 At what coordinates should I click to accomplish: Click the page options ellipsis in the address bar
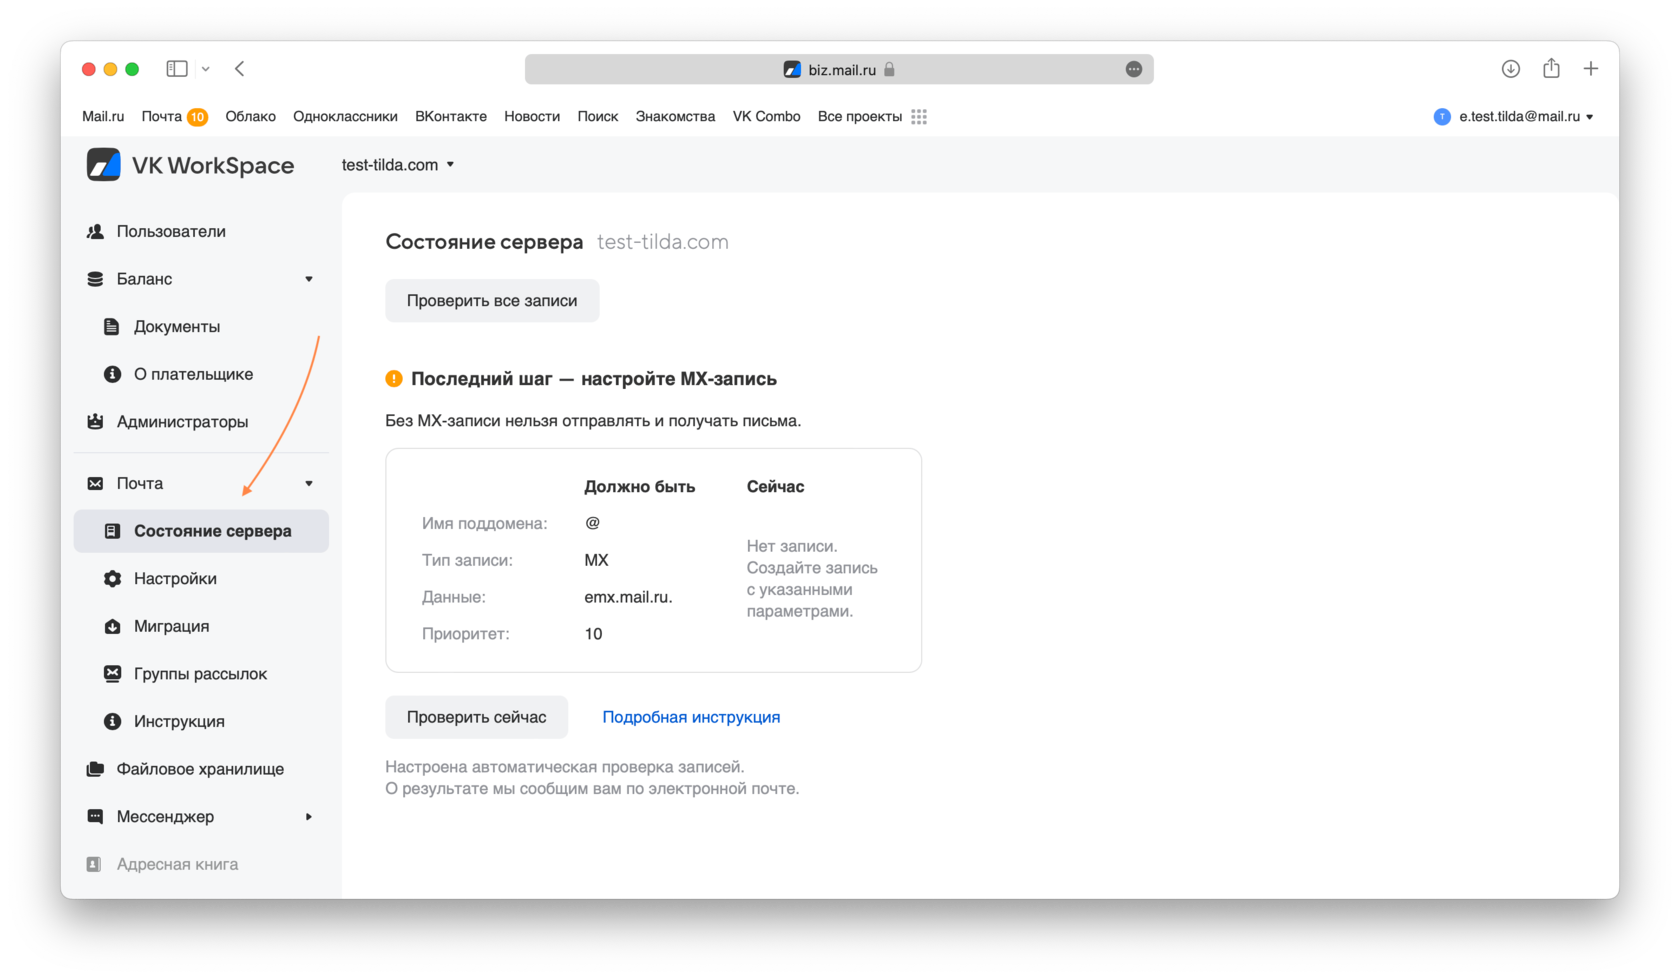click(x=1134, y=69)
